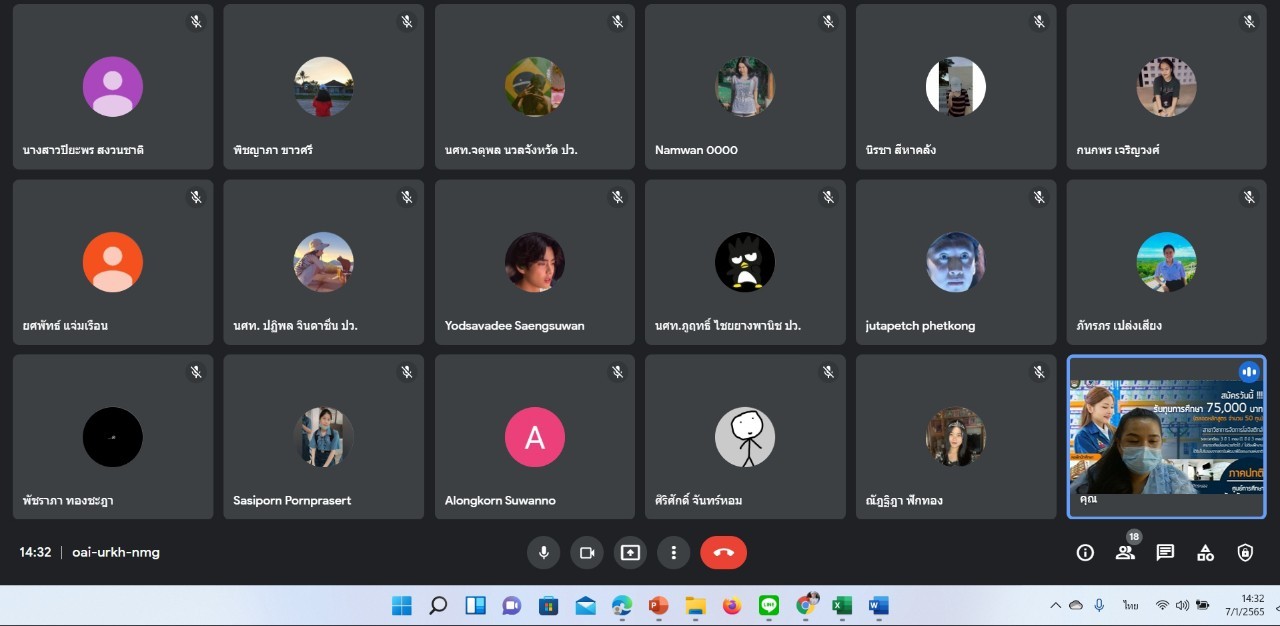Toggle the camera on or off
The width and height of the screenshot is (1280, 626).
pos(587,552)
